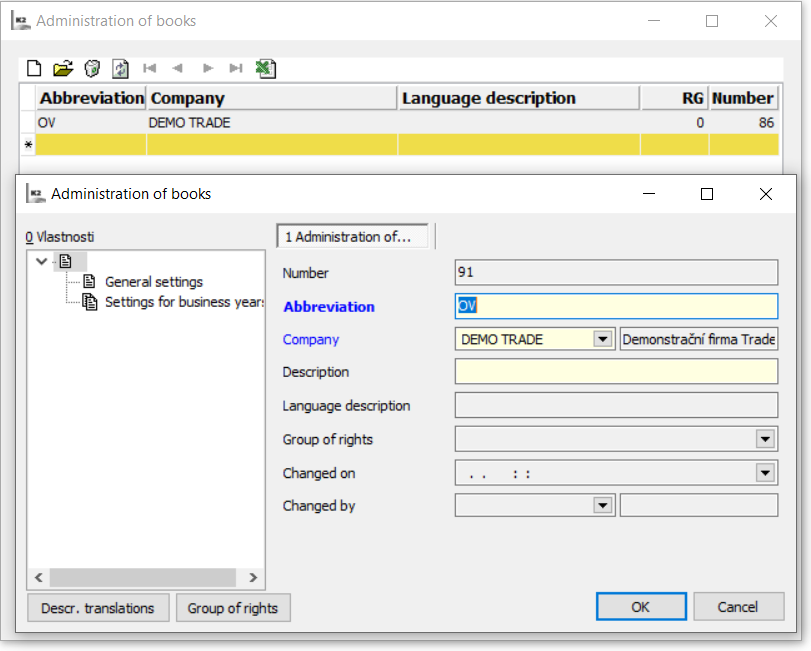Confirm the dialog with OK

tap(640, 606)
